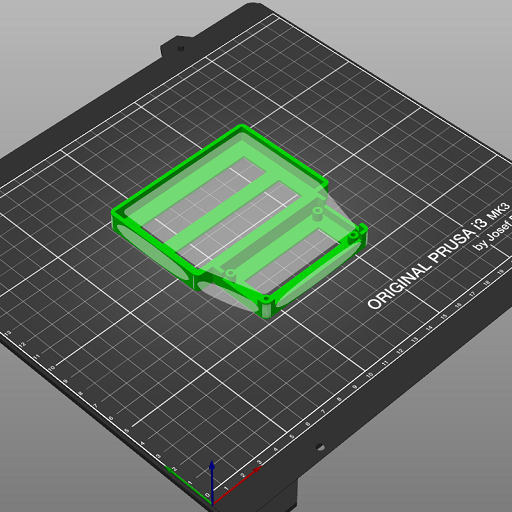Click the red X axis arrow at origin
This screenshot has width=512, height=512.
(x=237, y=485)
